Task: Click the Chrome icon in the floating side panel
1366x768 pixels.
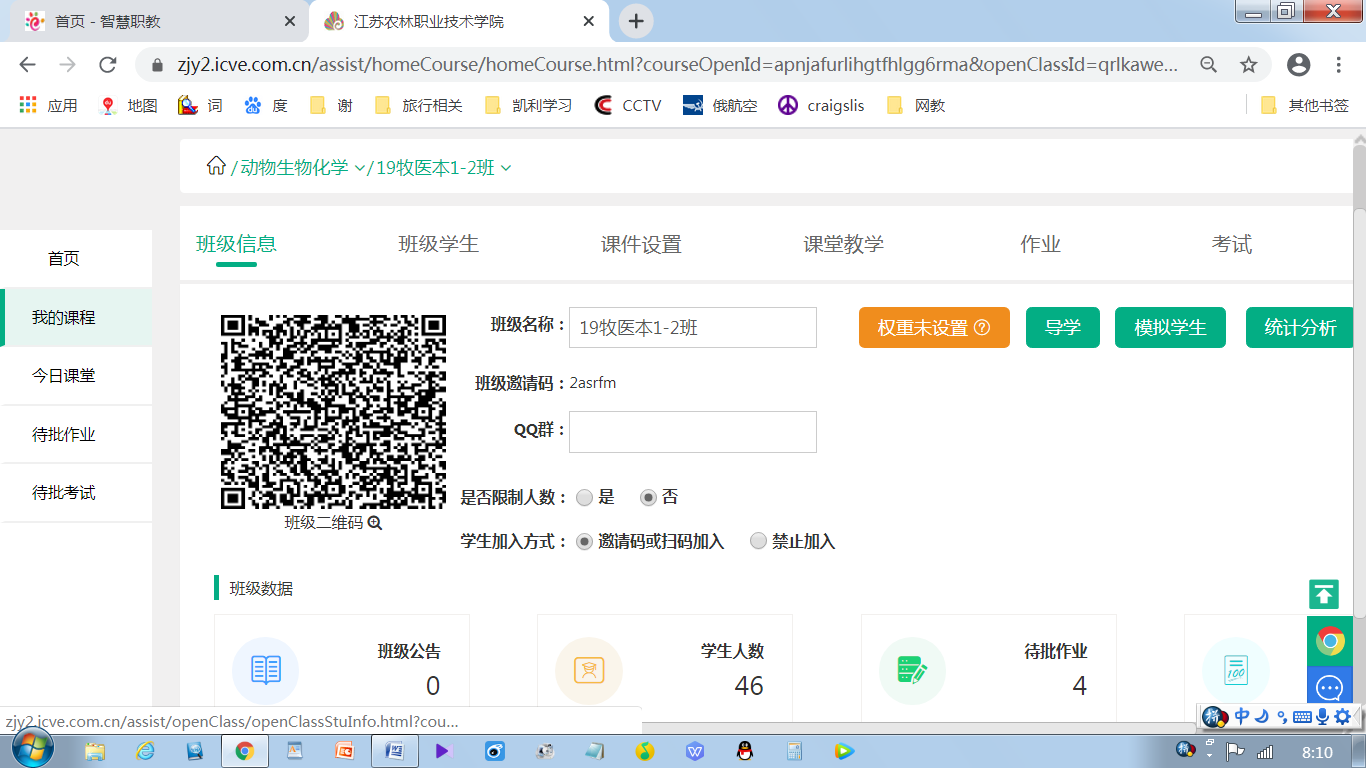Action: coord(1330,641)
